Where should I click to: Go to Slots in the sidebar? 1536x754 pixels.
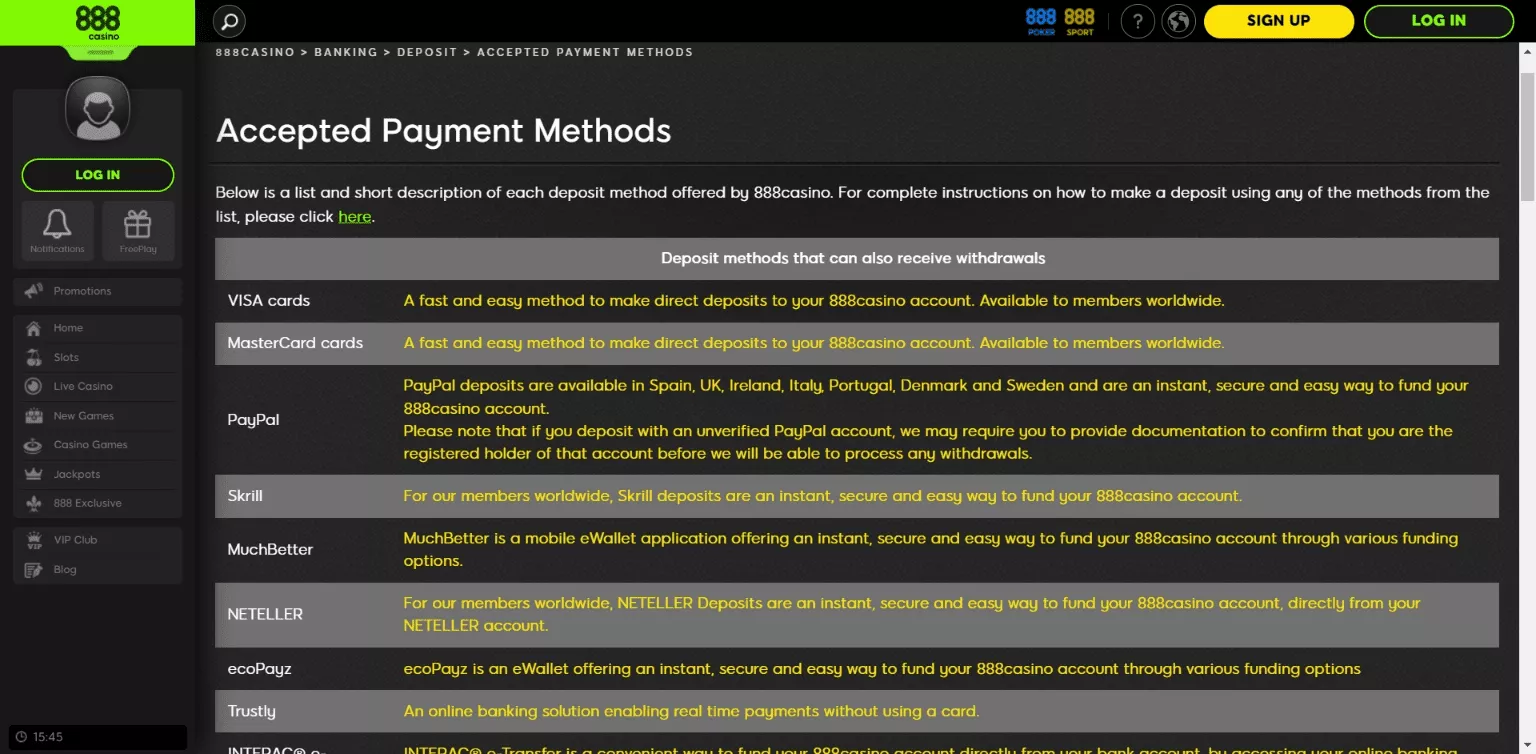pos(66,357)
